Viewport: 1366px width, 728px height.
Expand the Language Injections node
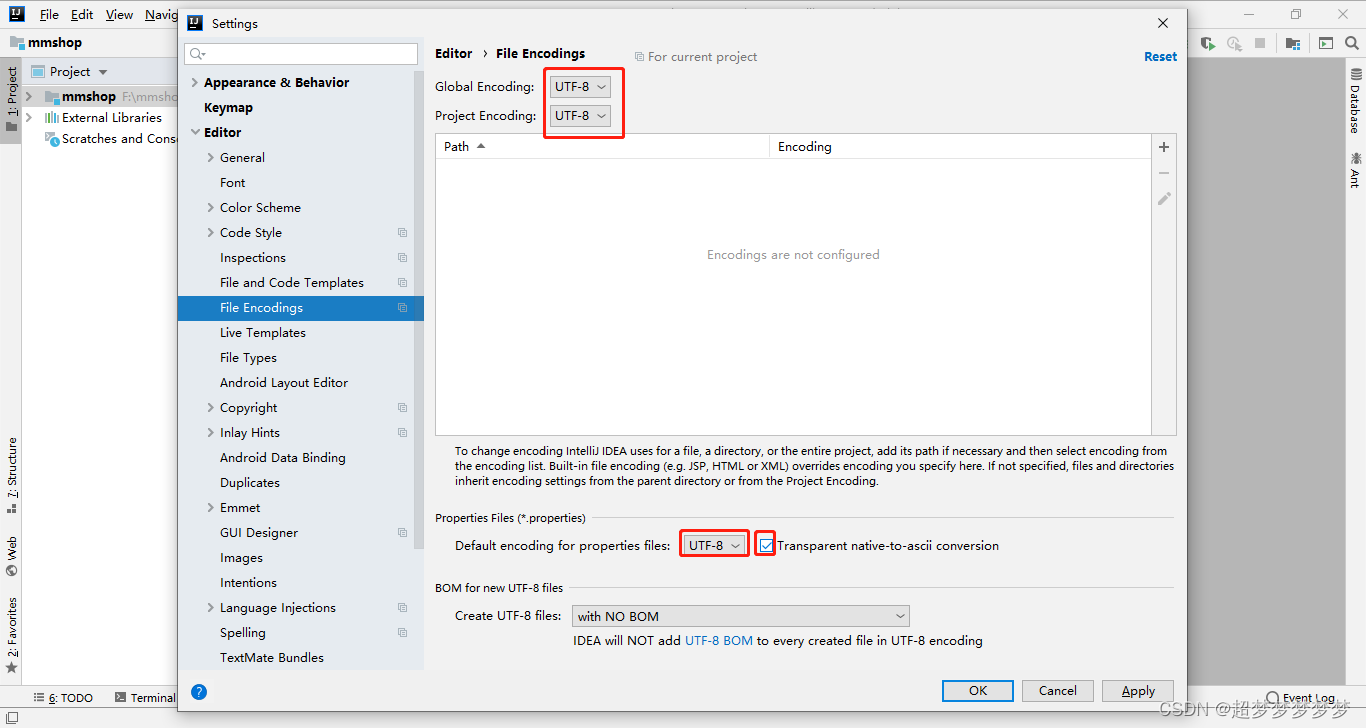[210, 608]
